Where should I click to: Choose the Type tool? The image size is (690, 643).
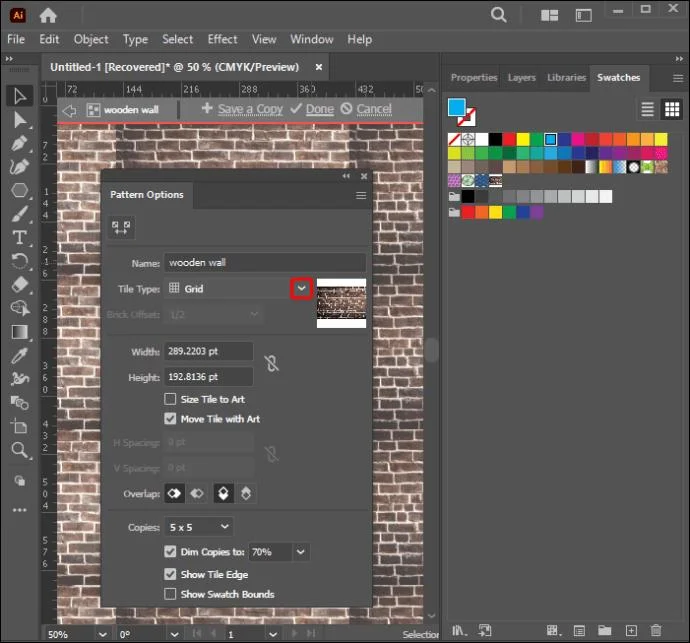pyautogui.click(x=19, y=238)
